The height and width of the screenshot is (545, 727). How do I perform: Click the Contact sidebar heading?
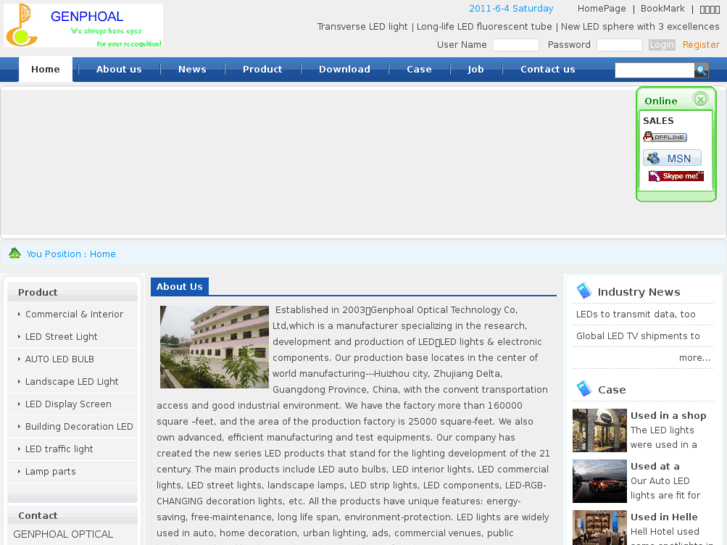pyautogui.click(x=38, y=516)
